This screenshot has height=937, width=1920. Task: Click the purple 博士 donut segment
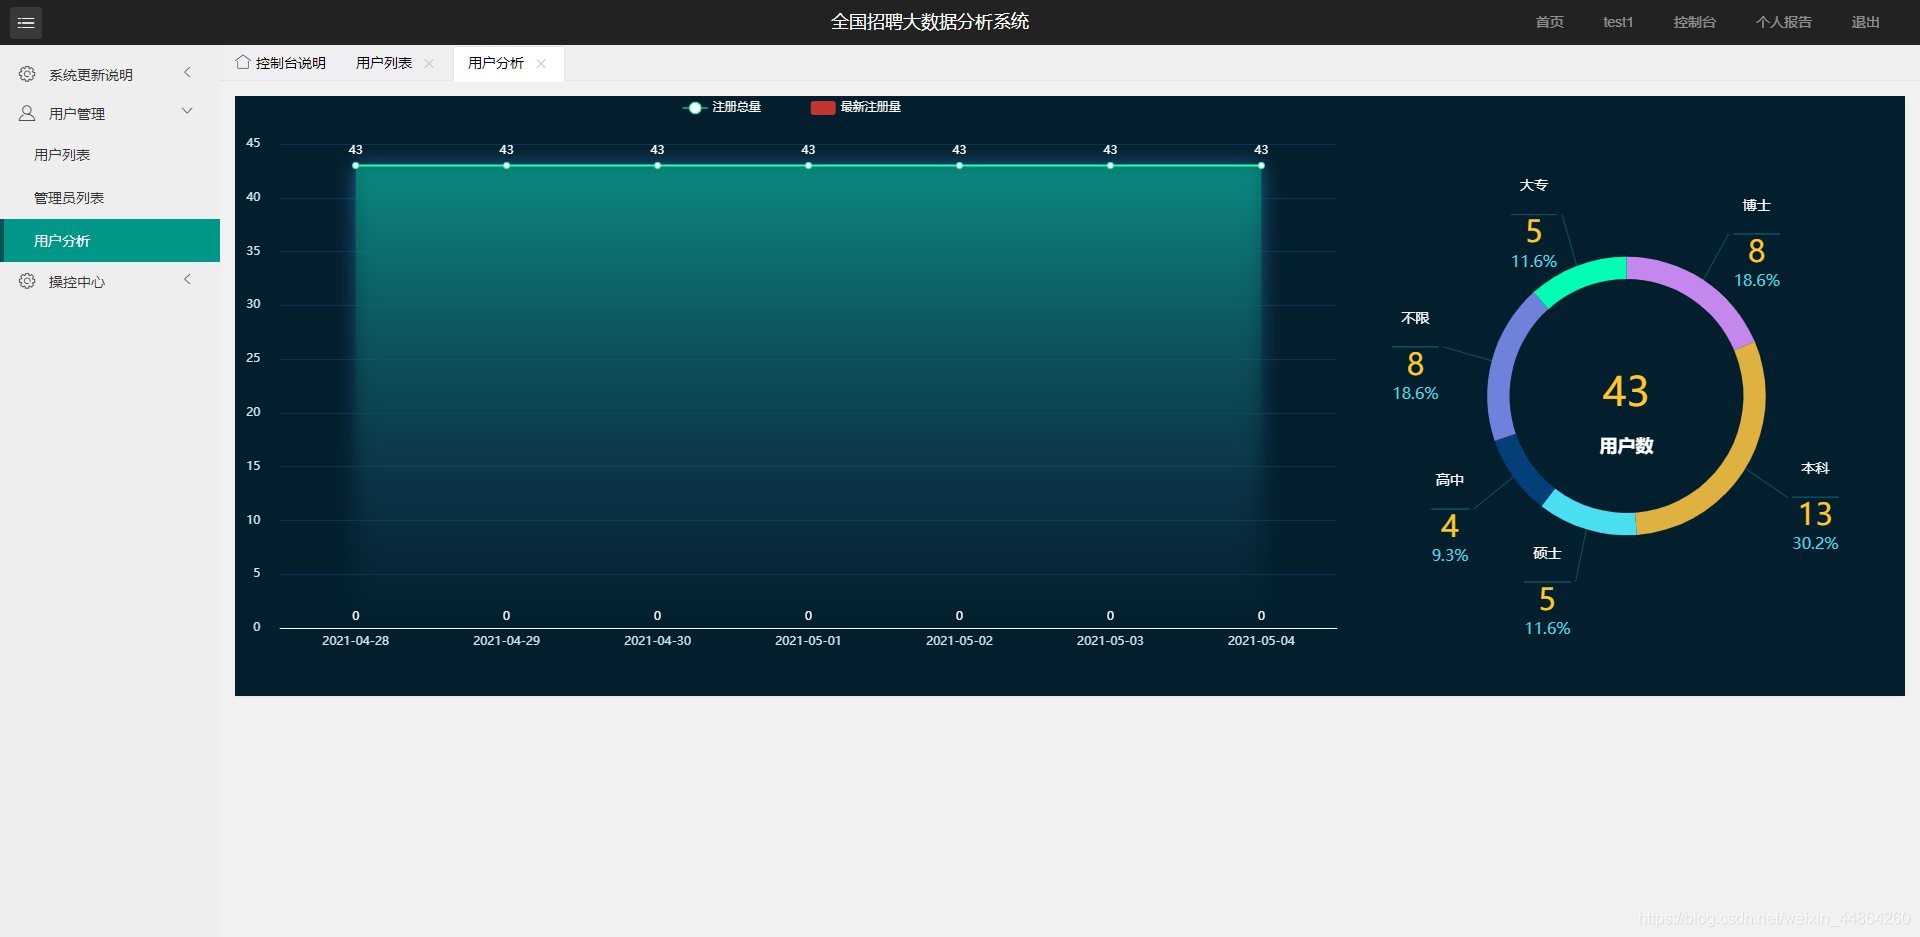click(1698, 289)
